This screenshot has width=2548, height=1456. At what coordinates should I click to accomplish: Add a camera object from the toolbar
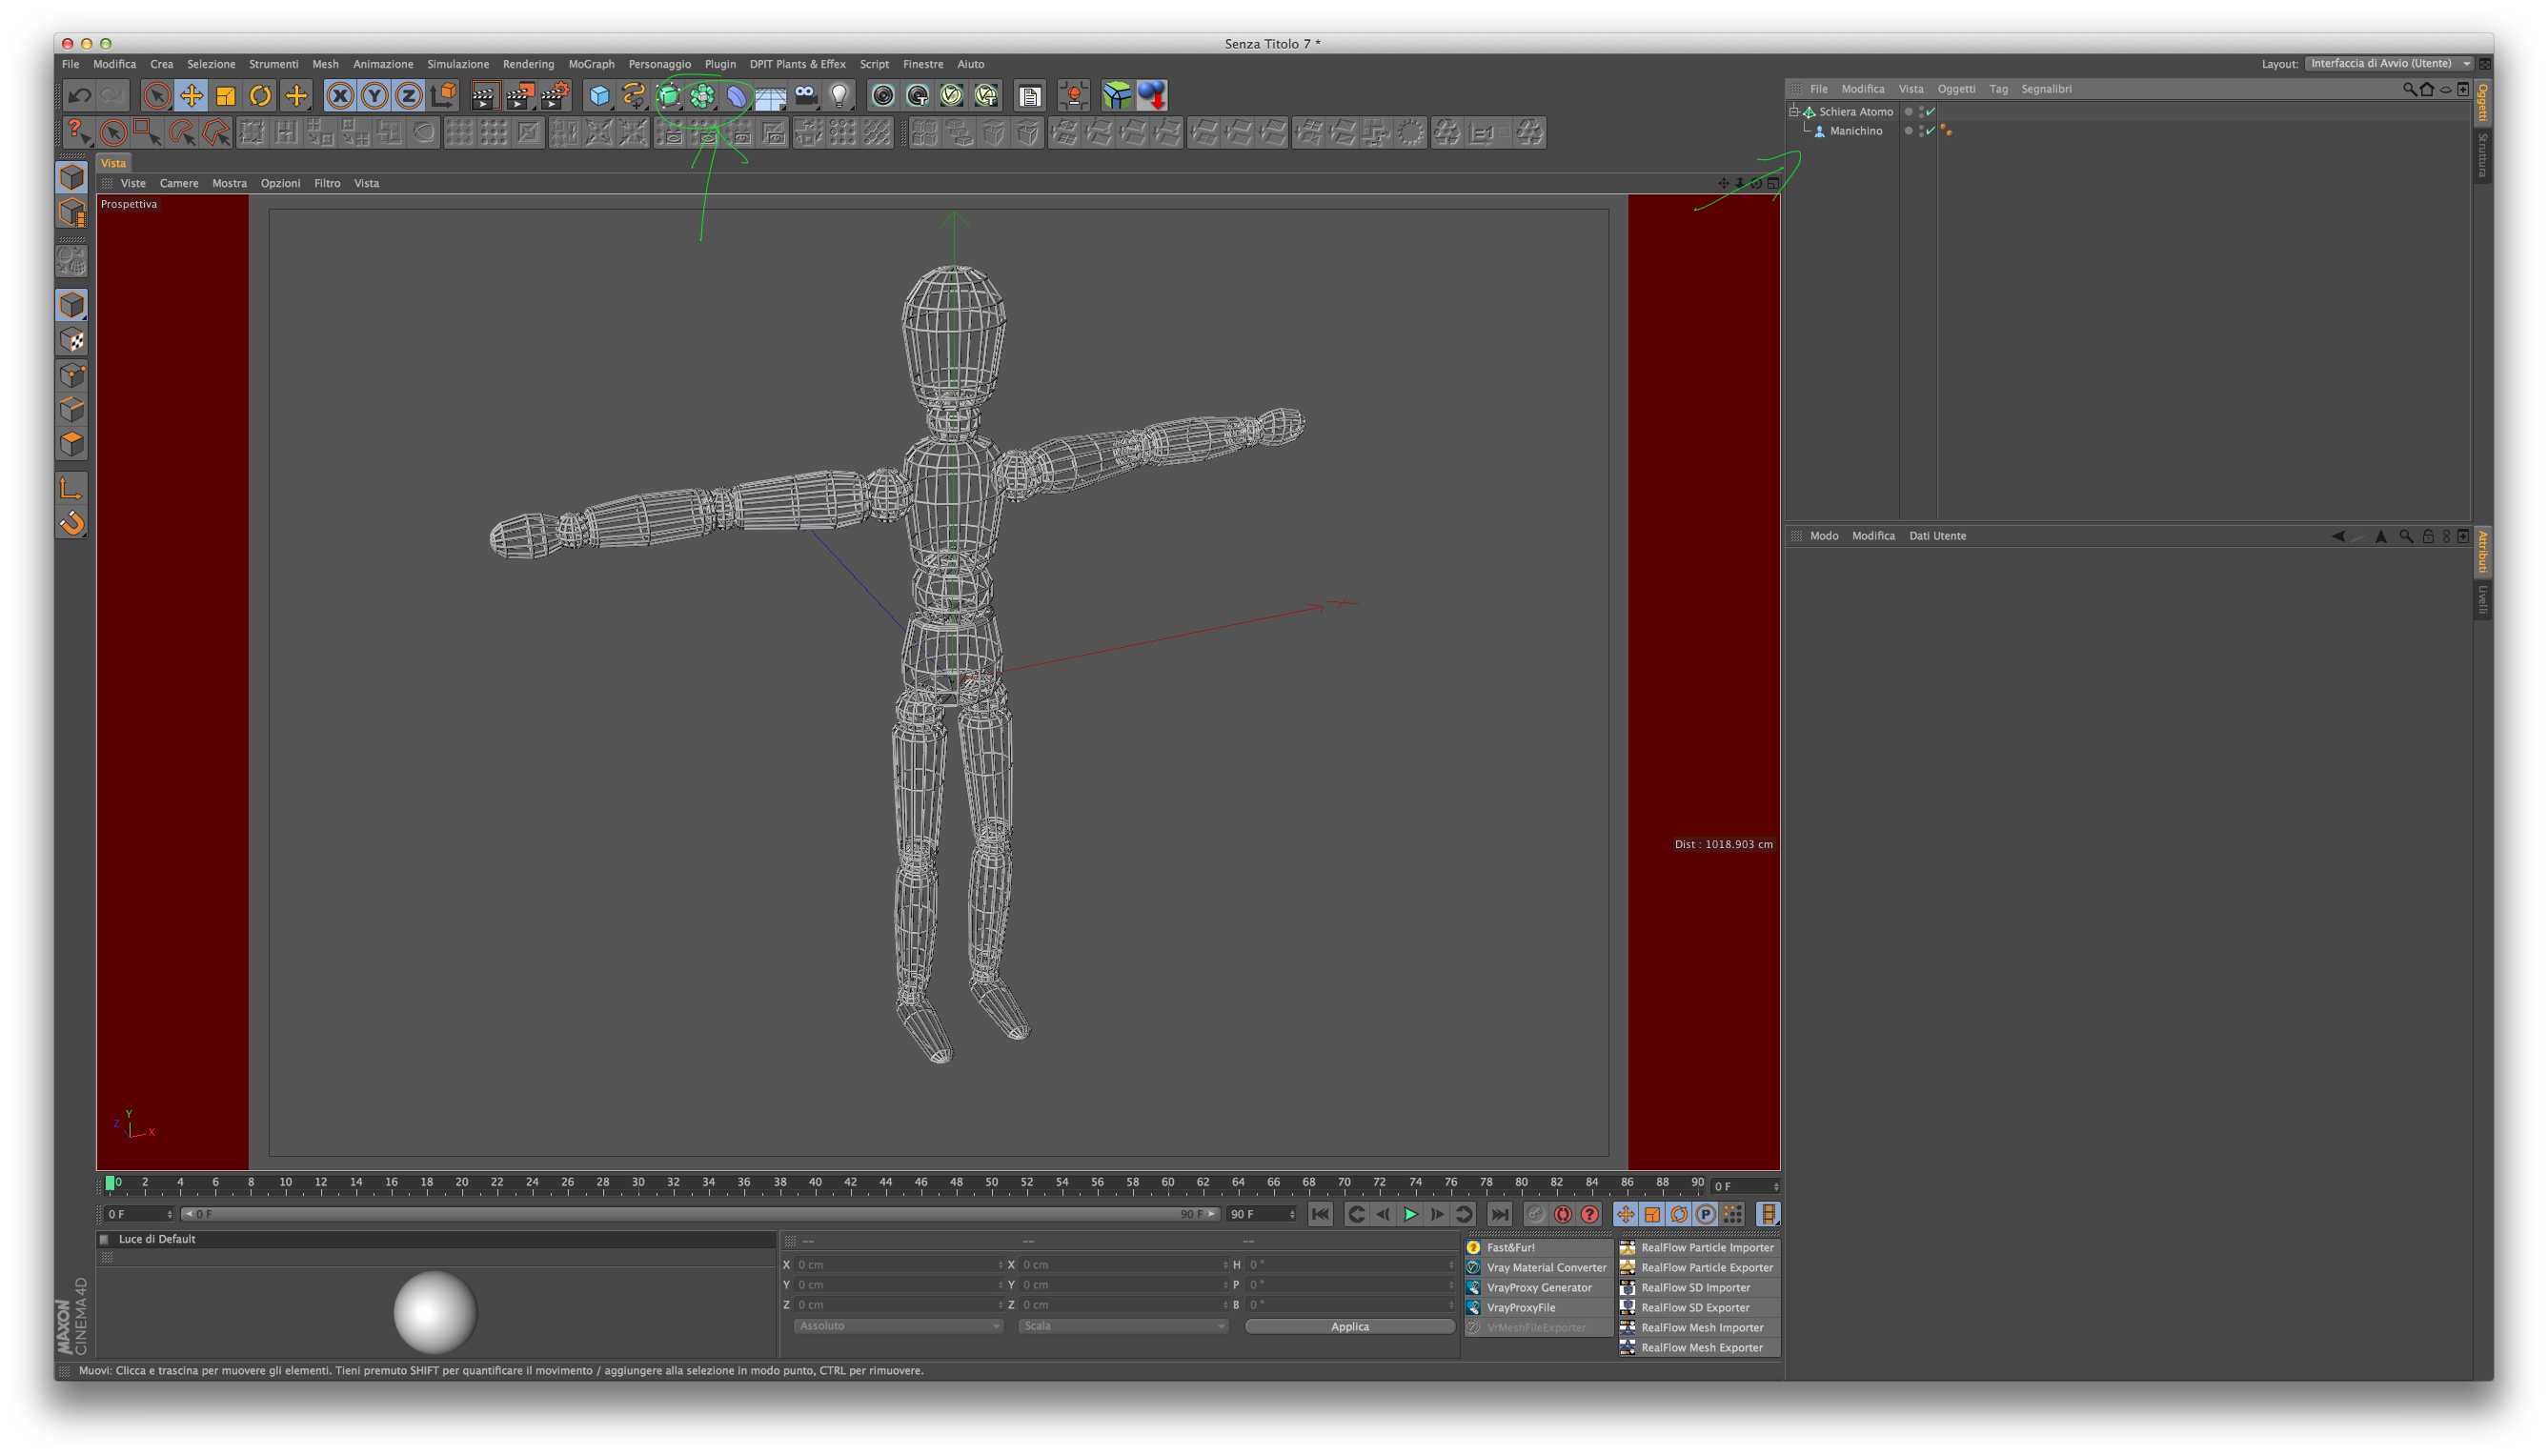click(x=805, y=96)
